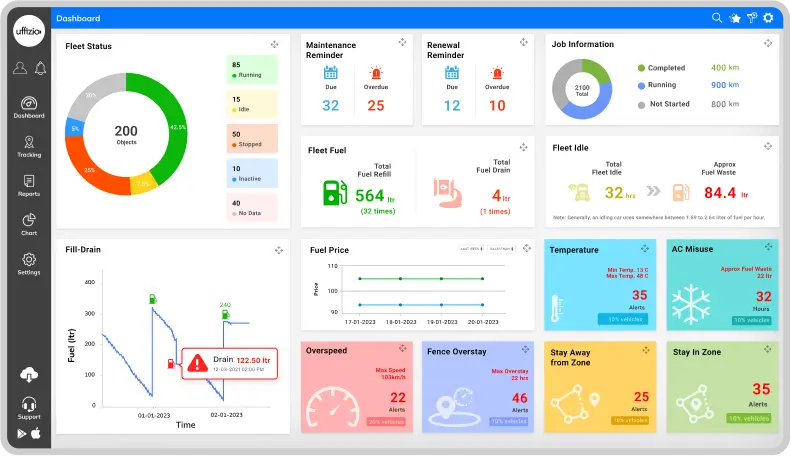Open Reports from the sidebar
The width and height of the screenshot is (791, 456).
tap(29, 185)
